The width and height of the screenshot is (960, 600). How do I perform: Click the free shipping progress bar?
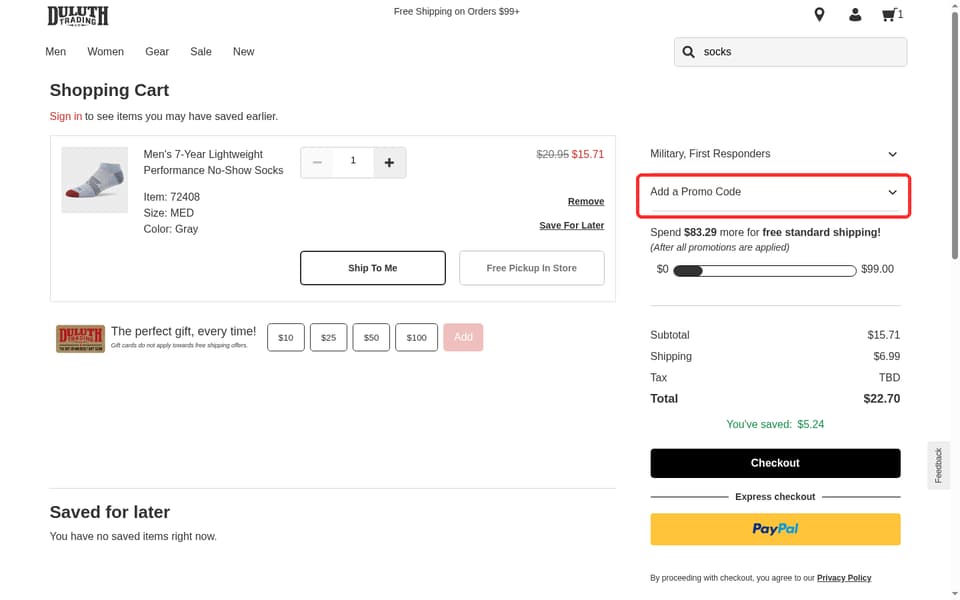(765, 271)
